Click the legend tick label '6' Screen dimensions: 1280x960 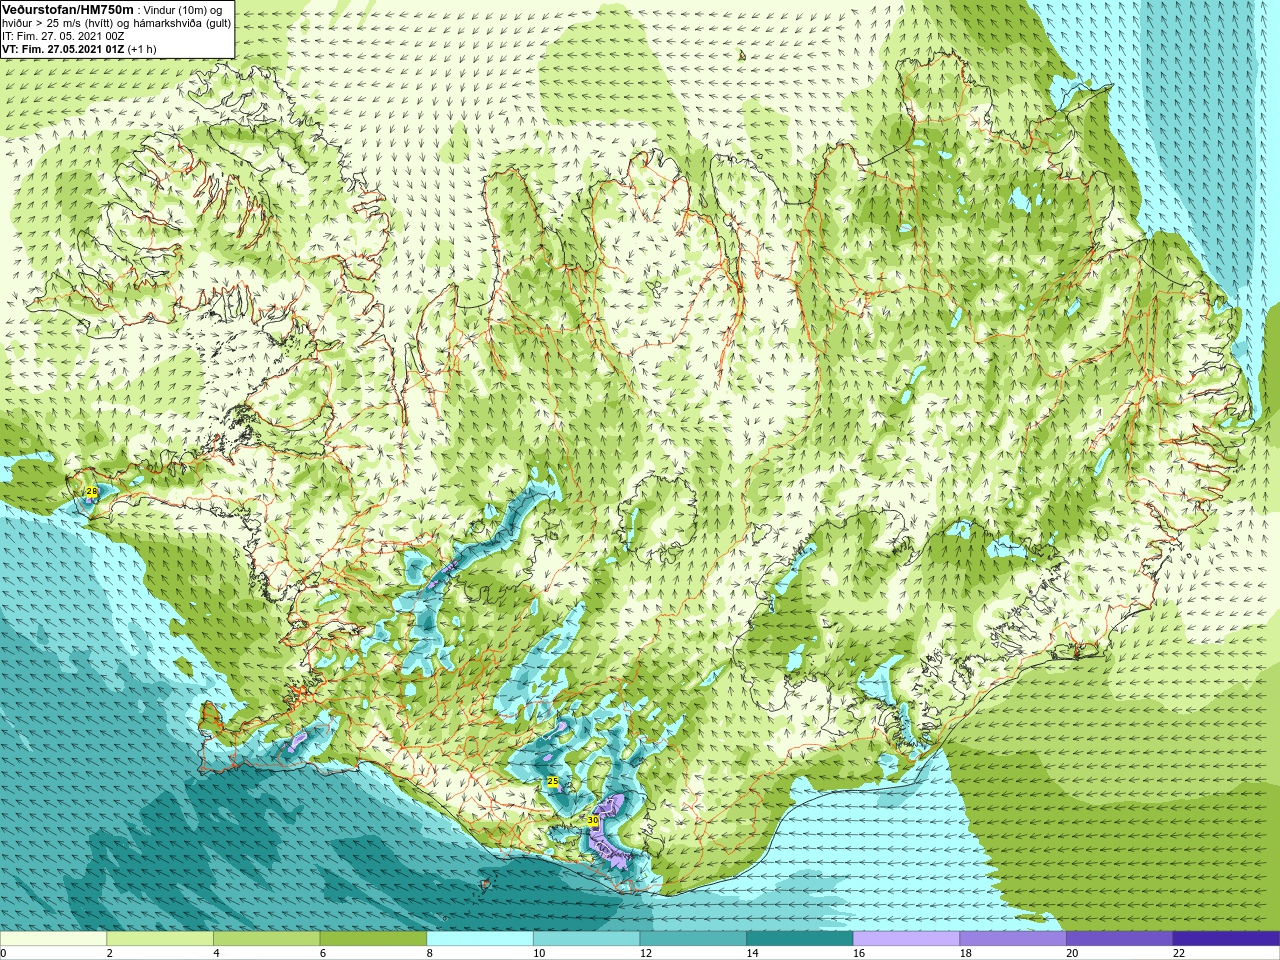tap(323, 953)
